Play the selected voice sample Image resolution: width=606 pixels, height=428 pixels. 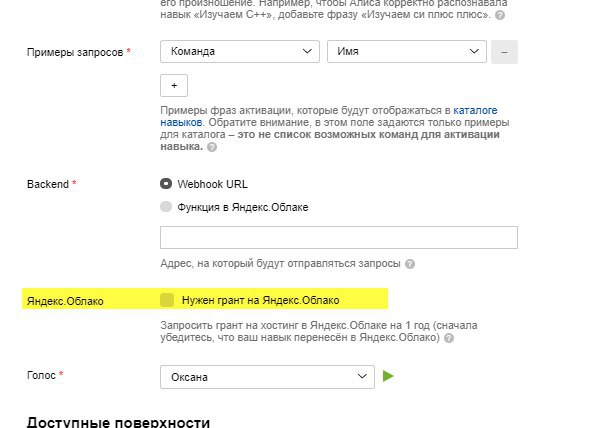point(388,376)
